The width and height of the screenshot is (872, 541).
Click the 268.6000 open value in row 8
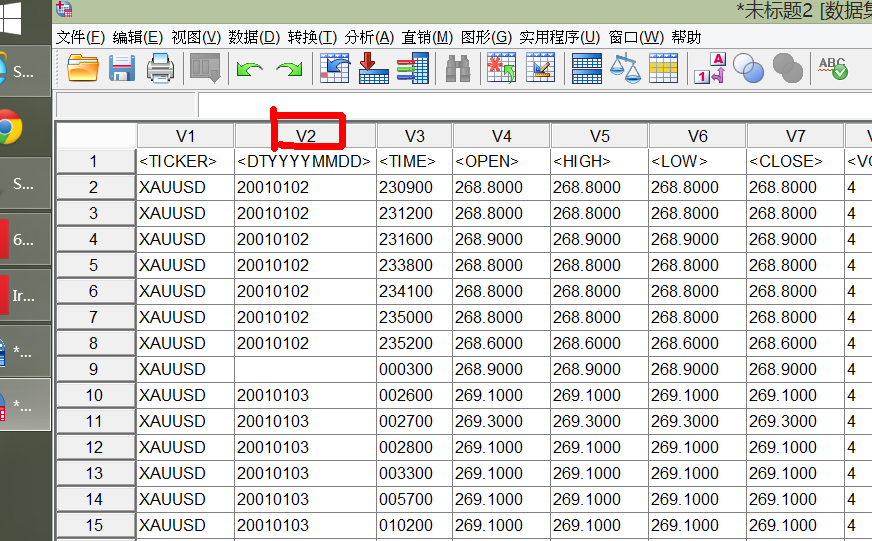tap(502, 343)
